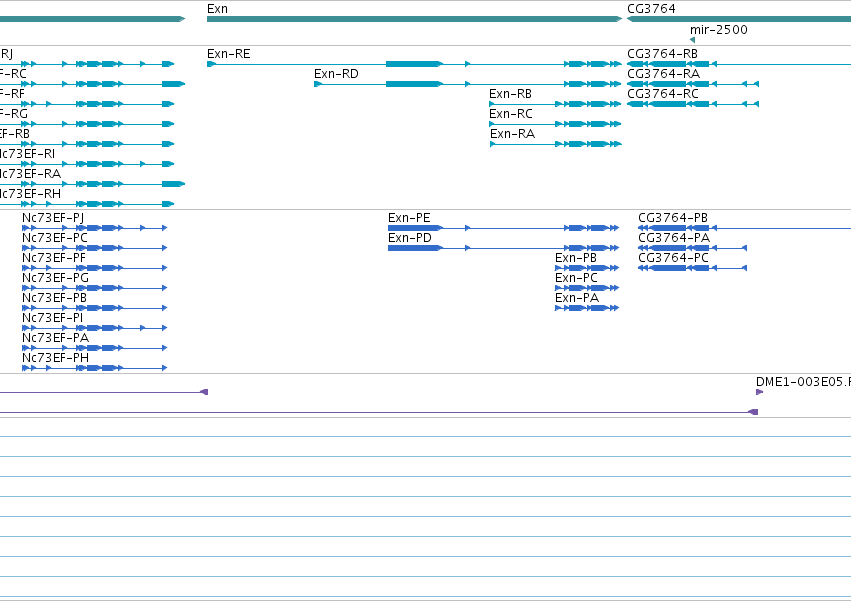Select the Exn-PB protein label
This screenshot has width=851, height=601.
click(576, 258)
